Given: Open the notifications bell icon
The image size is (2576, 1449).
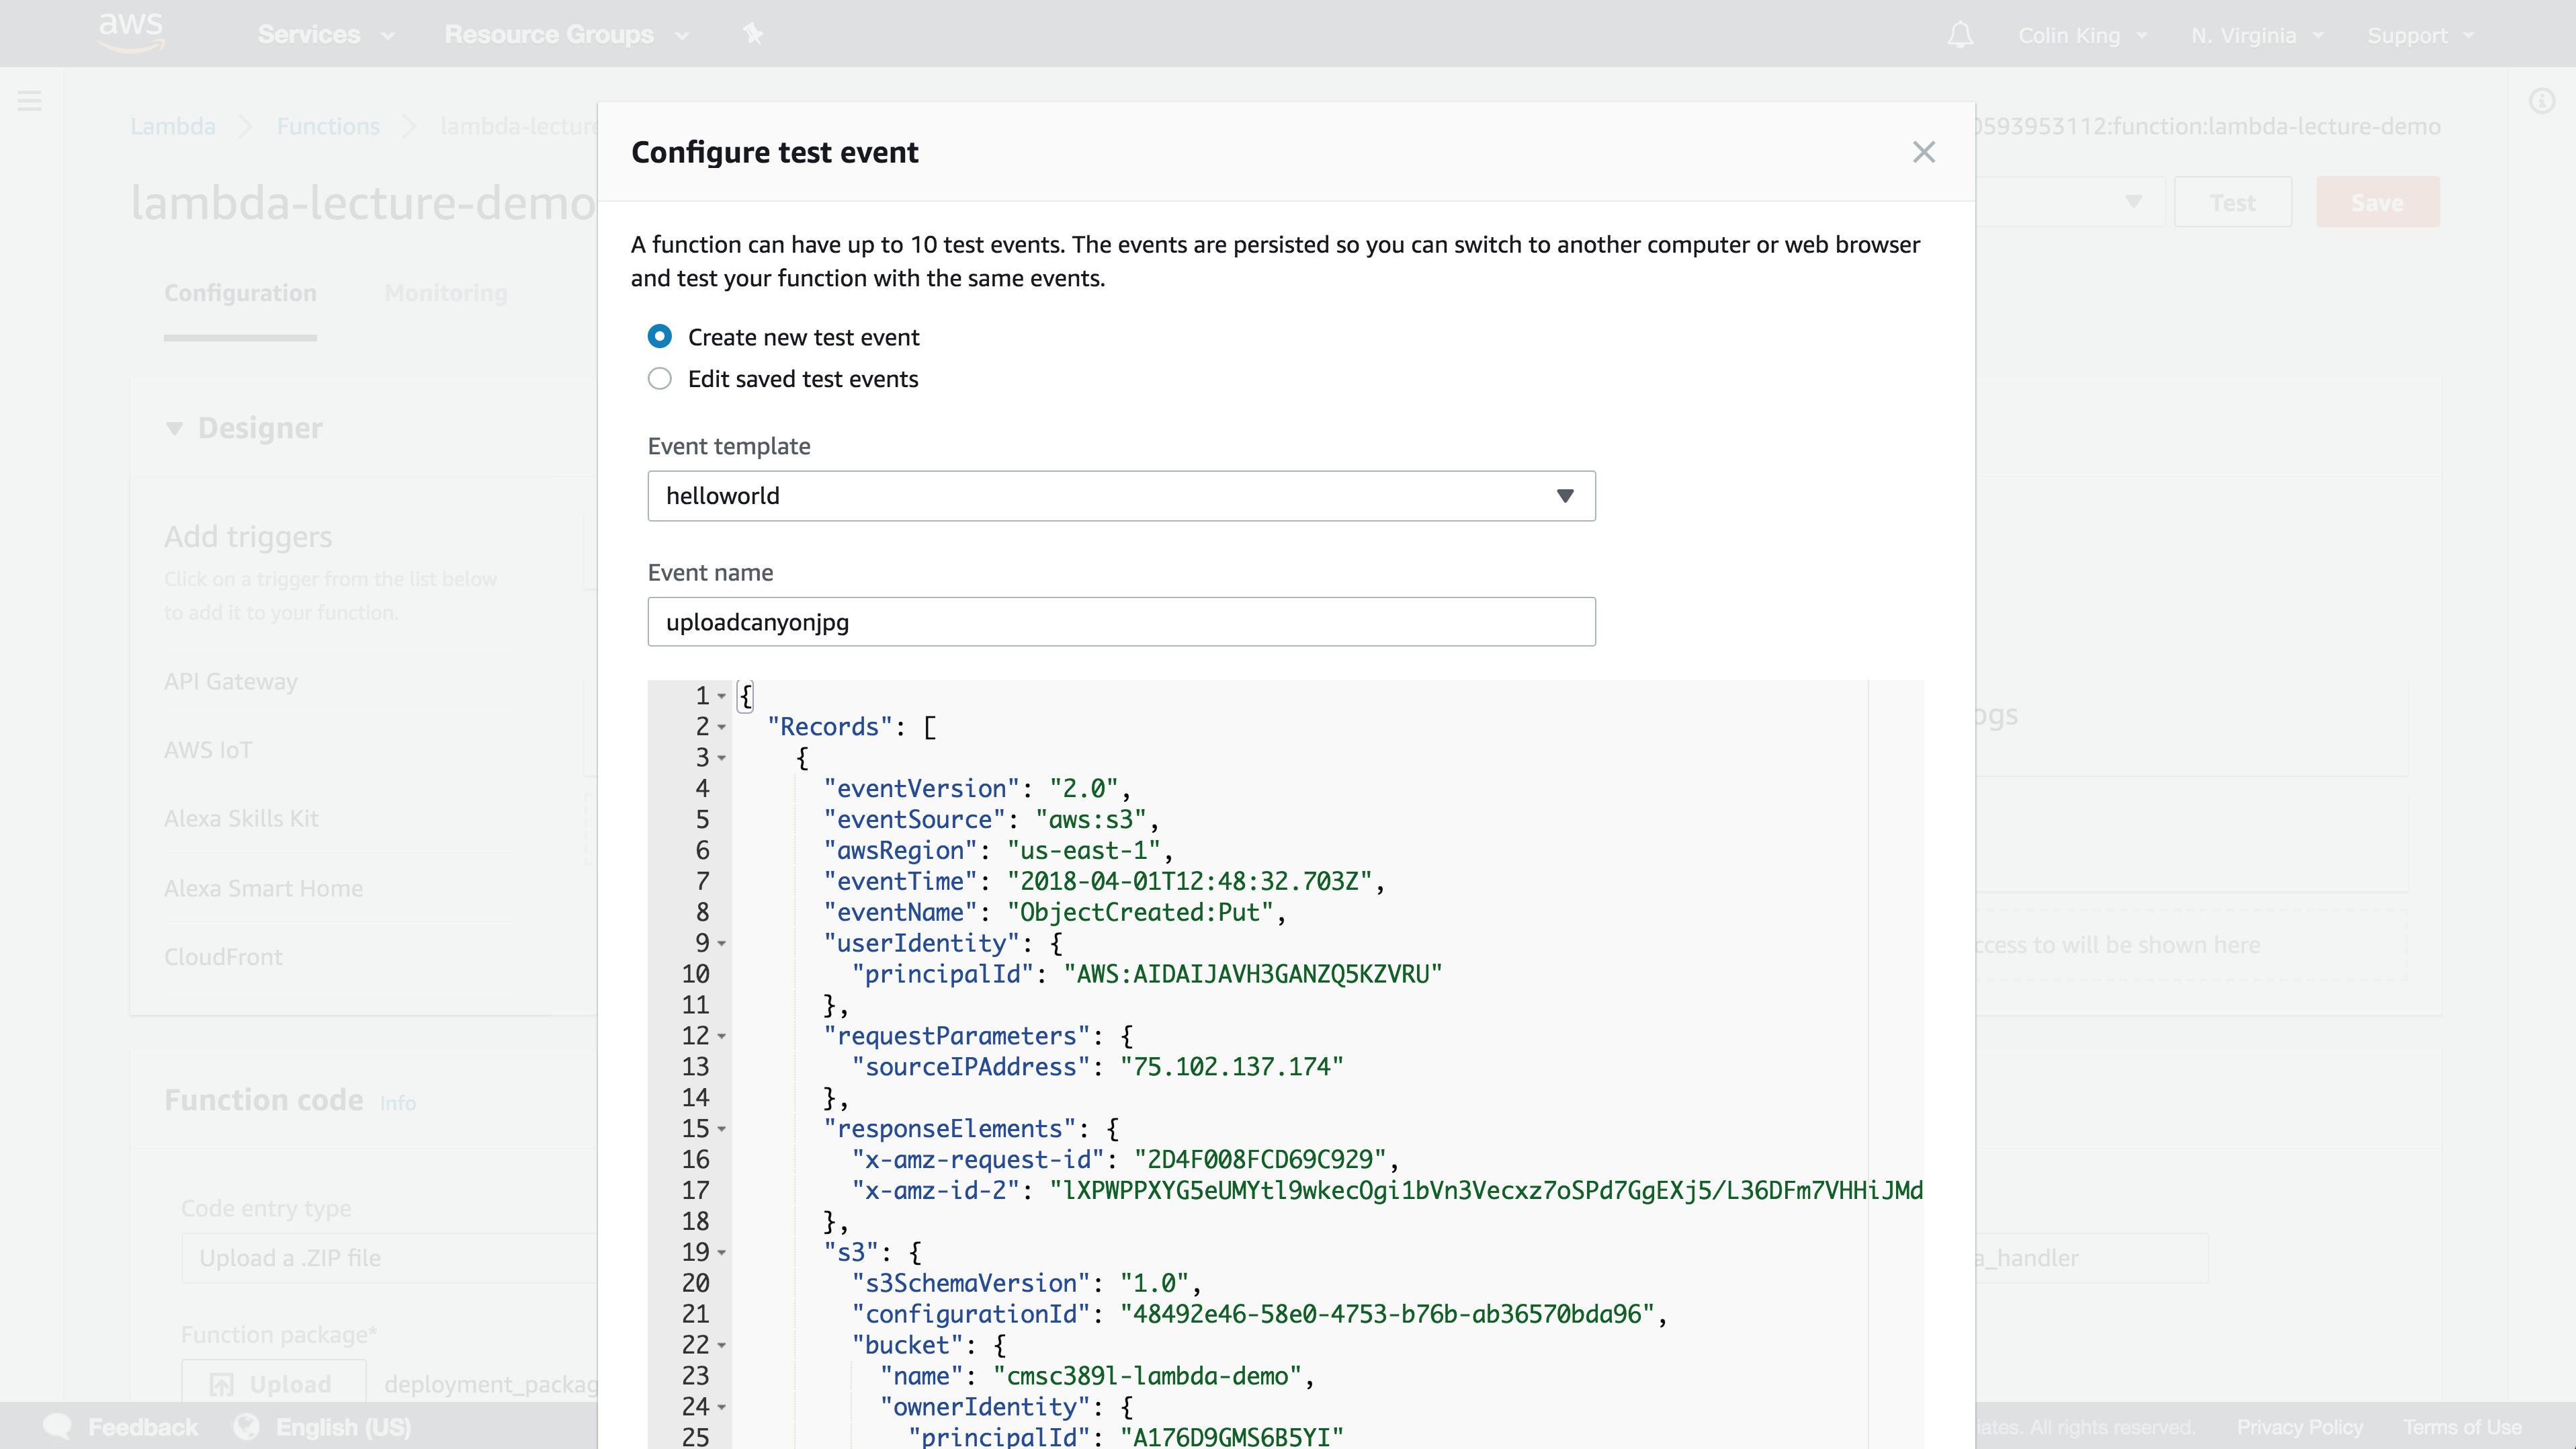Looking at the screenshot, I should 1960,35.
